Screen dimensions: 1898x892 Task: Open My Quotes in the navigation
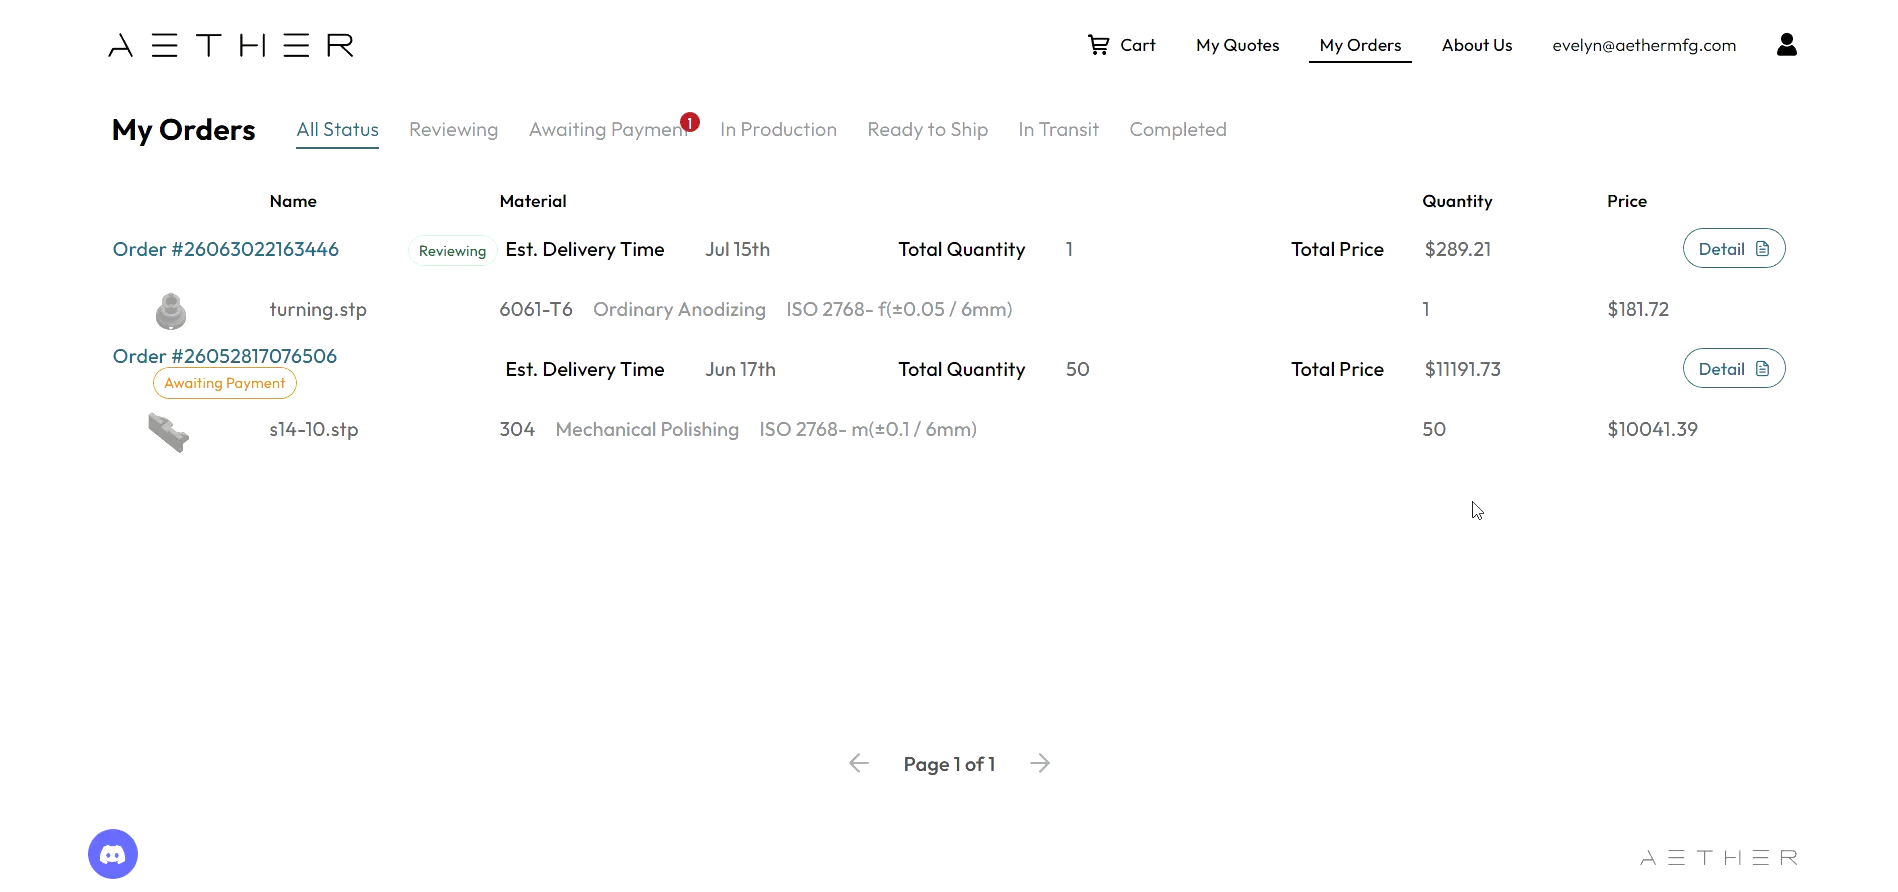1238,45
